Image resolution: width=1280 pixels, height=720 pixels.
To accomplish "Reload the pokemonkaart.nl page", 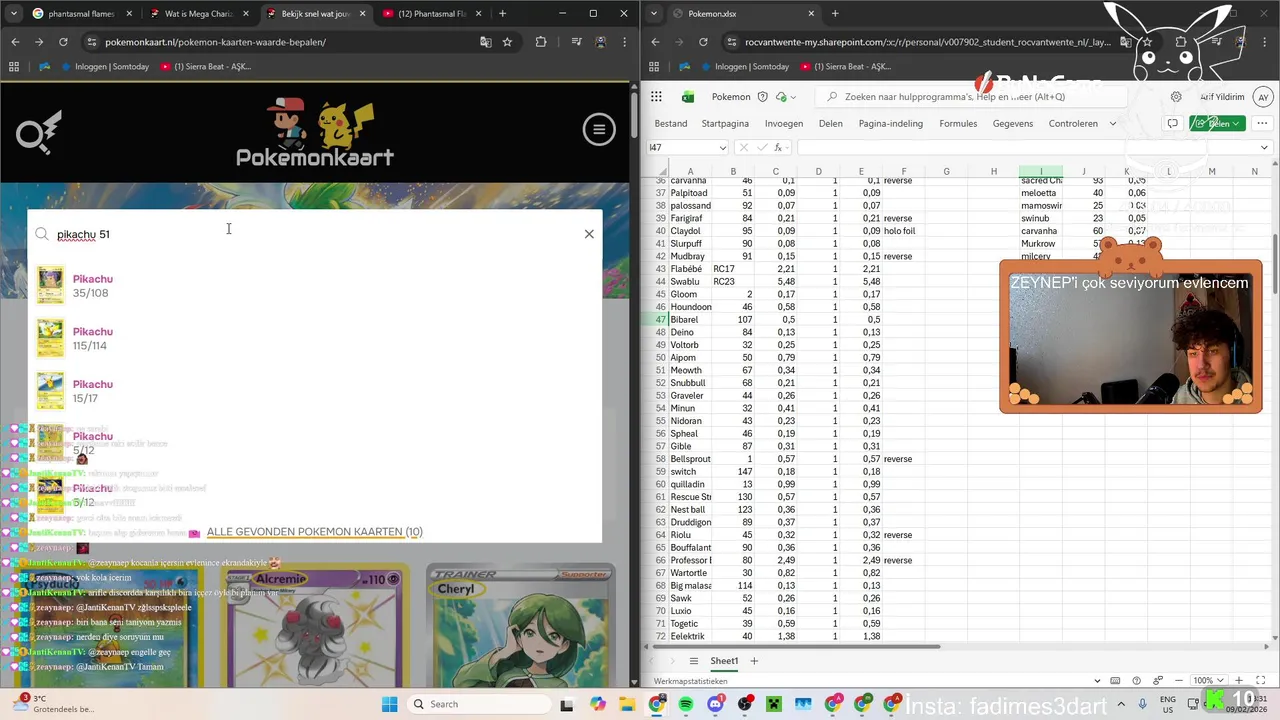I will click(63, 42).
